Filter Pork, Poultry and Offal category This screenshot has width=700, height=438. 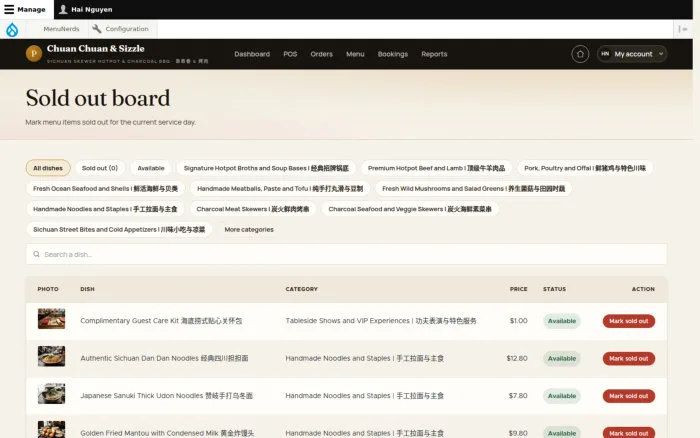pos(585,168)
